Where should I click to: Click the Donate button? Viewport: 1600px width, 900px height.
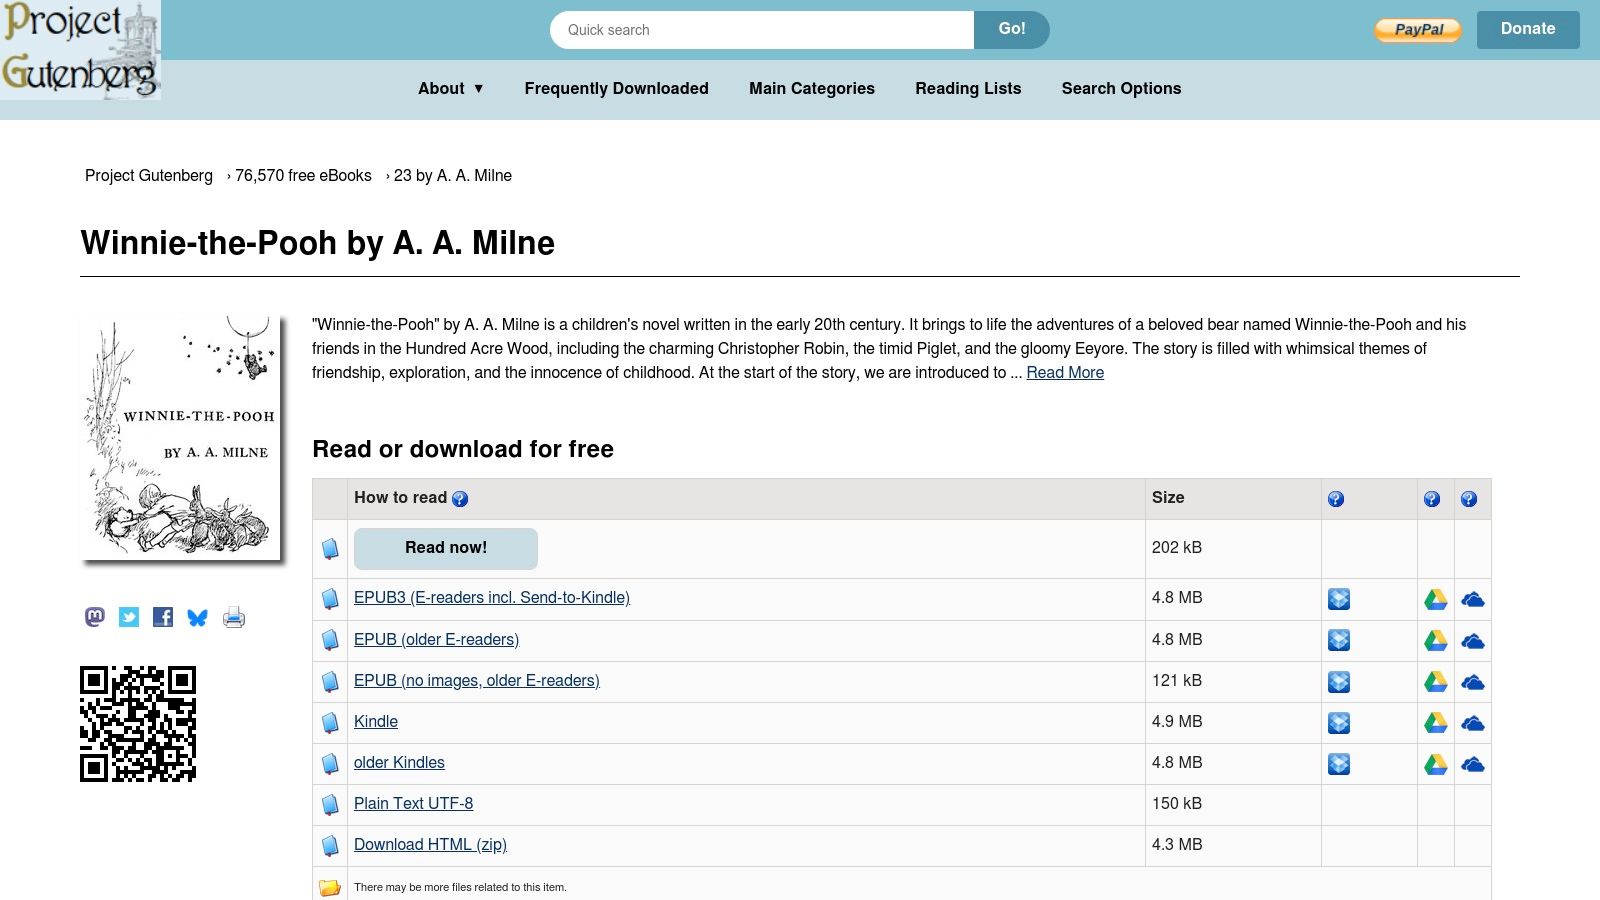click(1528, 29)
